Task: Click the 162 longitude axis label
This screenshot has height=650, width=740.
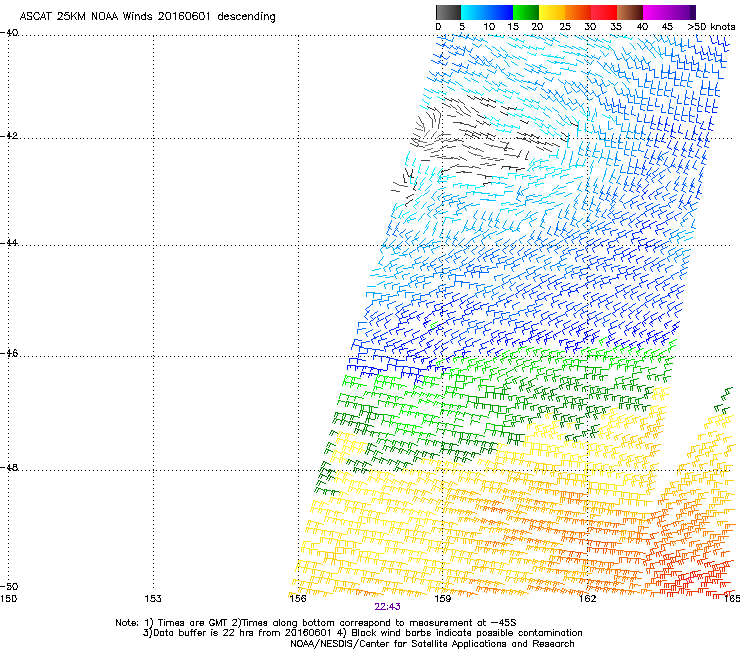Action: 587,599
